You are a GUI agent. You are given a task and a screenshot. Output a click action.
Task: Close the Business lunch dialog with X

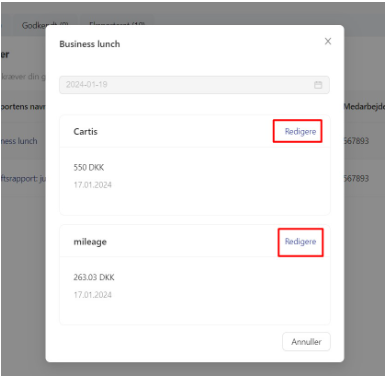[x=328, y=41]
